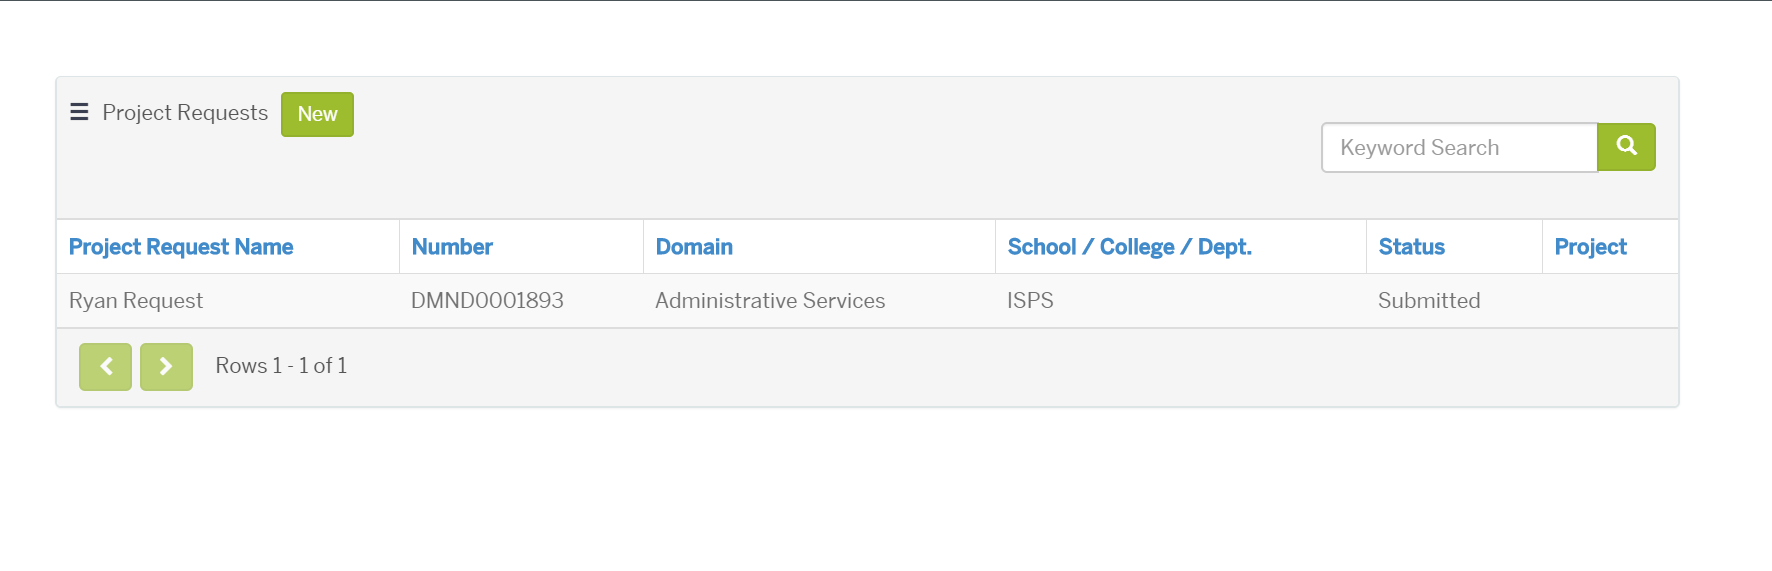Click the ISPS department cell
This screenshot has width=1772, height=571.
(x=1030, y=301)
